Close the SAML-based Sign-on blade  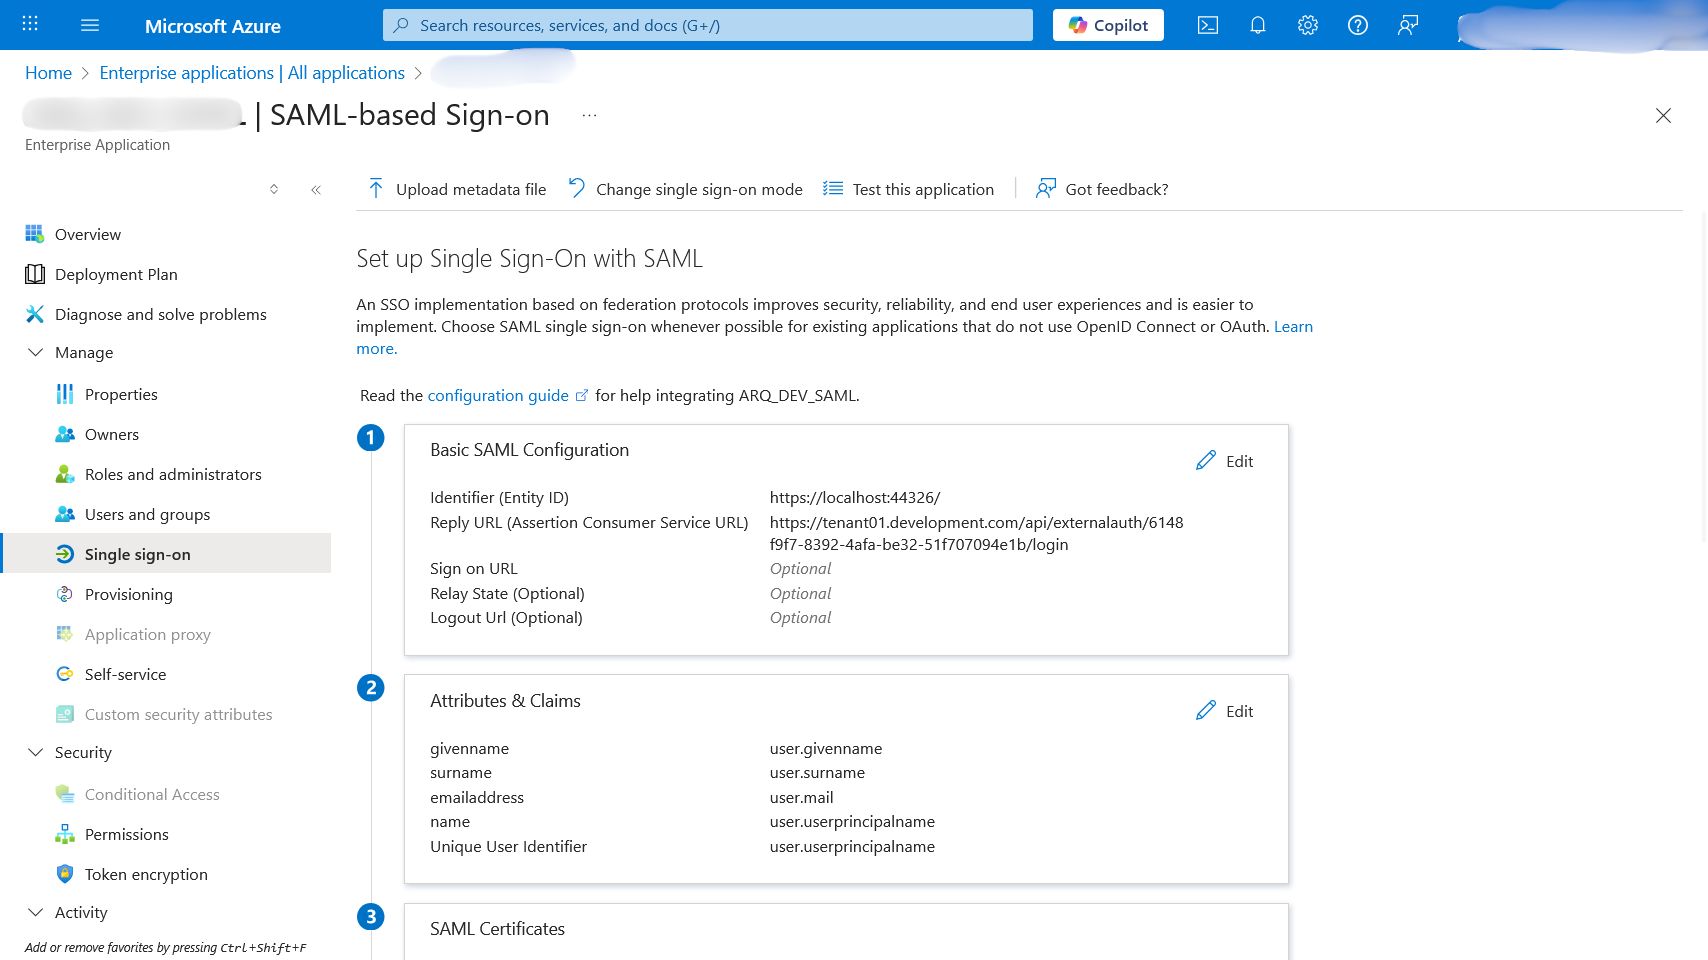(x=1663, y=116)
